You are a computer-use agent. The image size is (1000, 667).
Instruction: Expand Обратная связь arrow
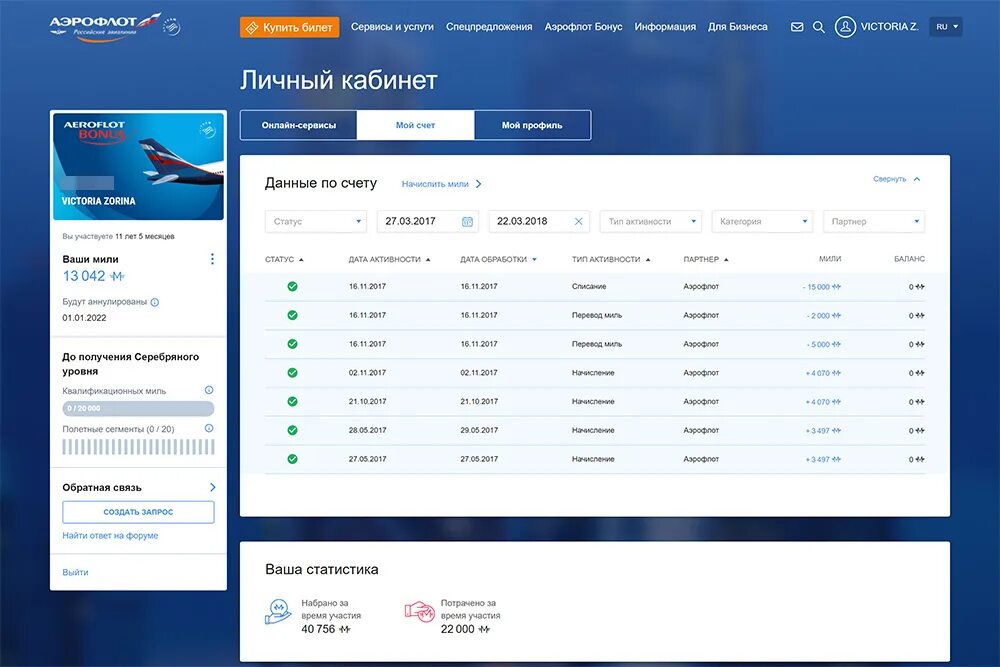(x=212, y=487)
